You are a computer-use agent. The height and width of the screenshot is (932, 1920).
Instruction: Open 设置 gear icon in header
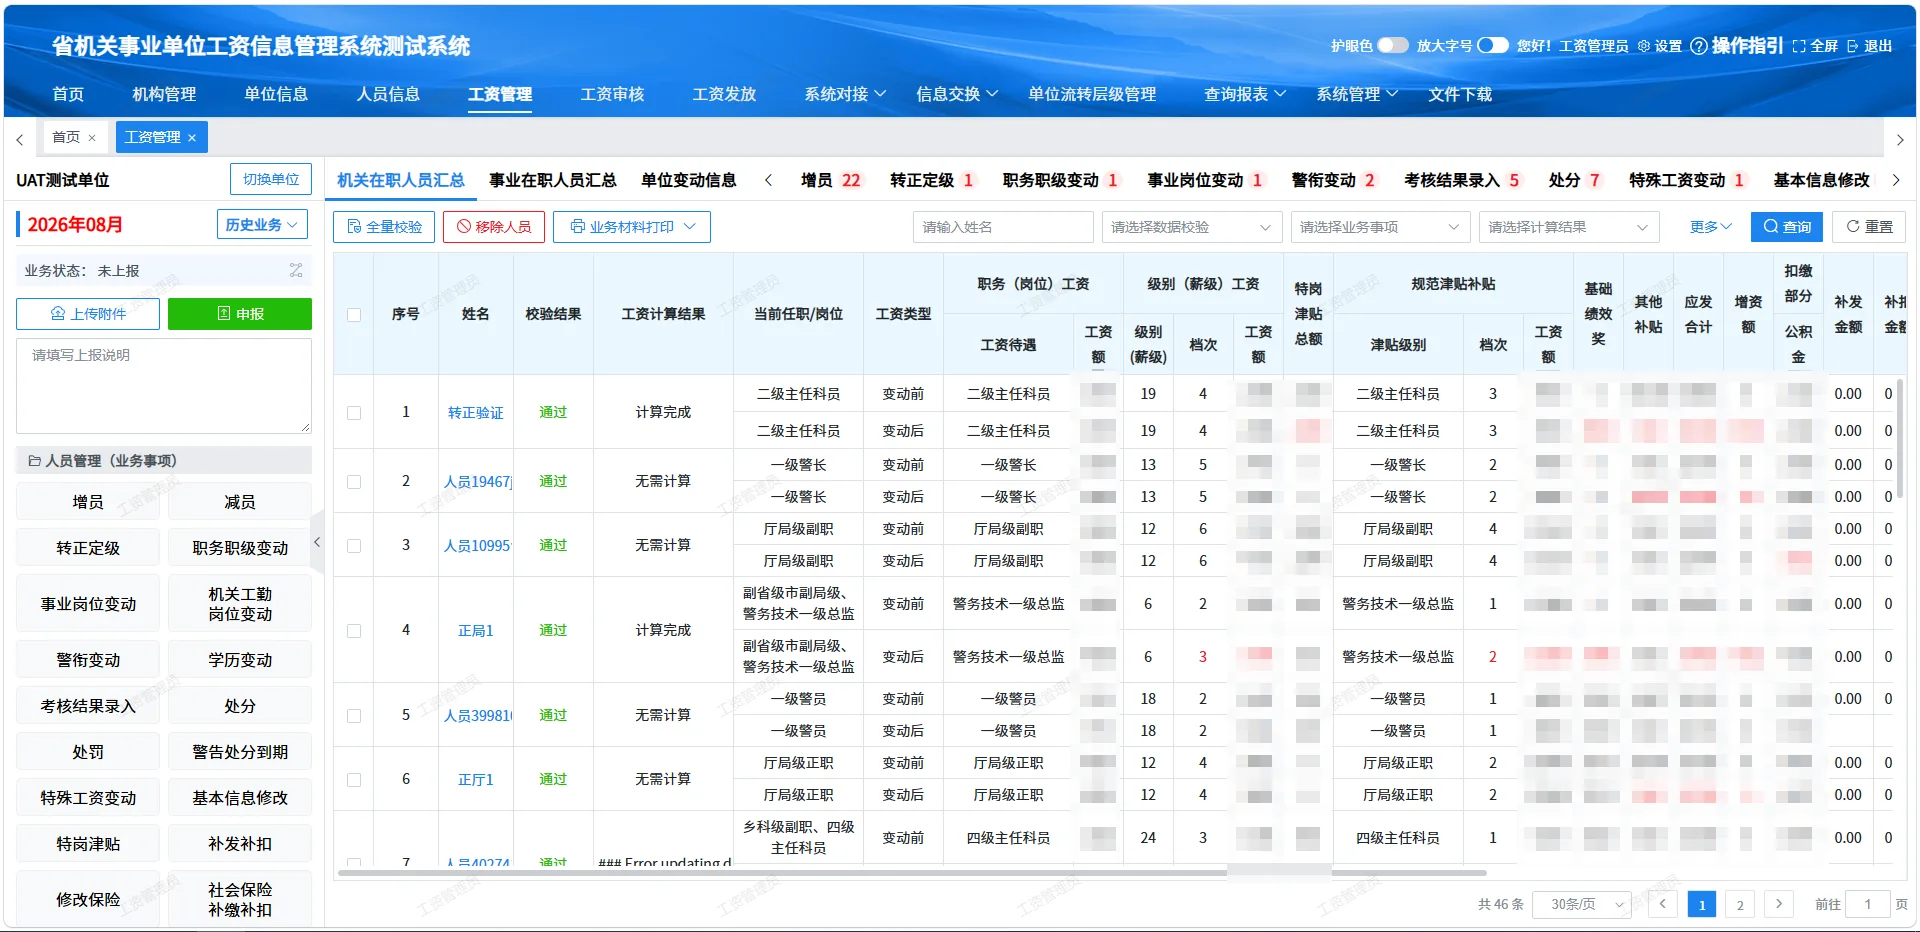(1644, 46)
